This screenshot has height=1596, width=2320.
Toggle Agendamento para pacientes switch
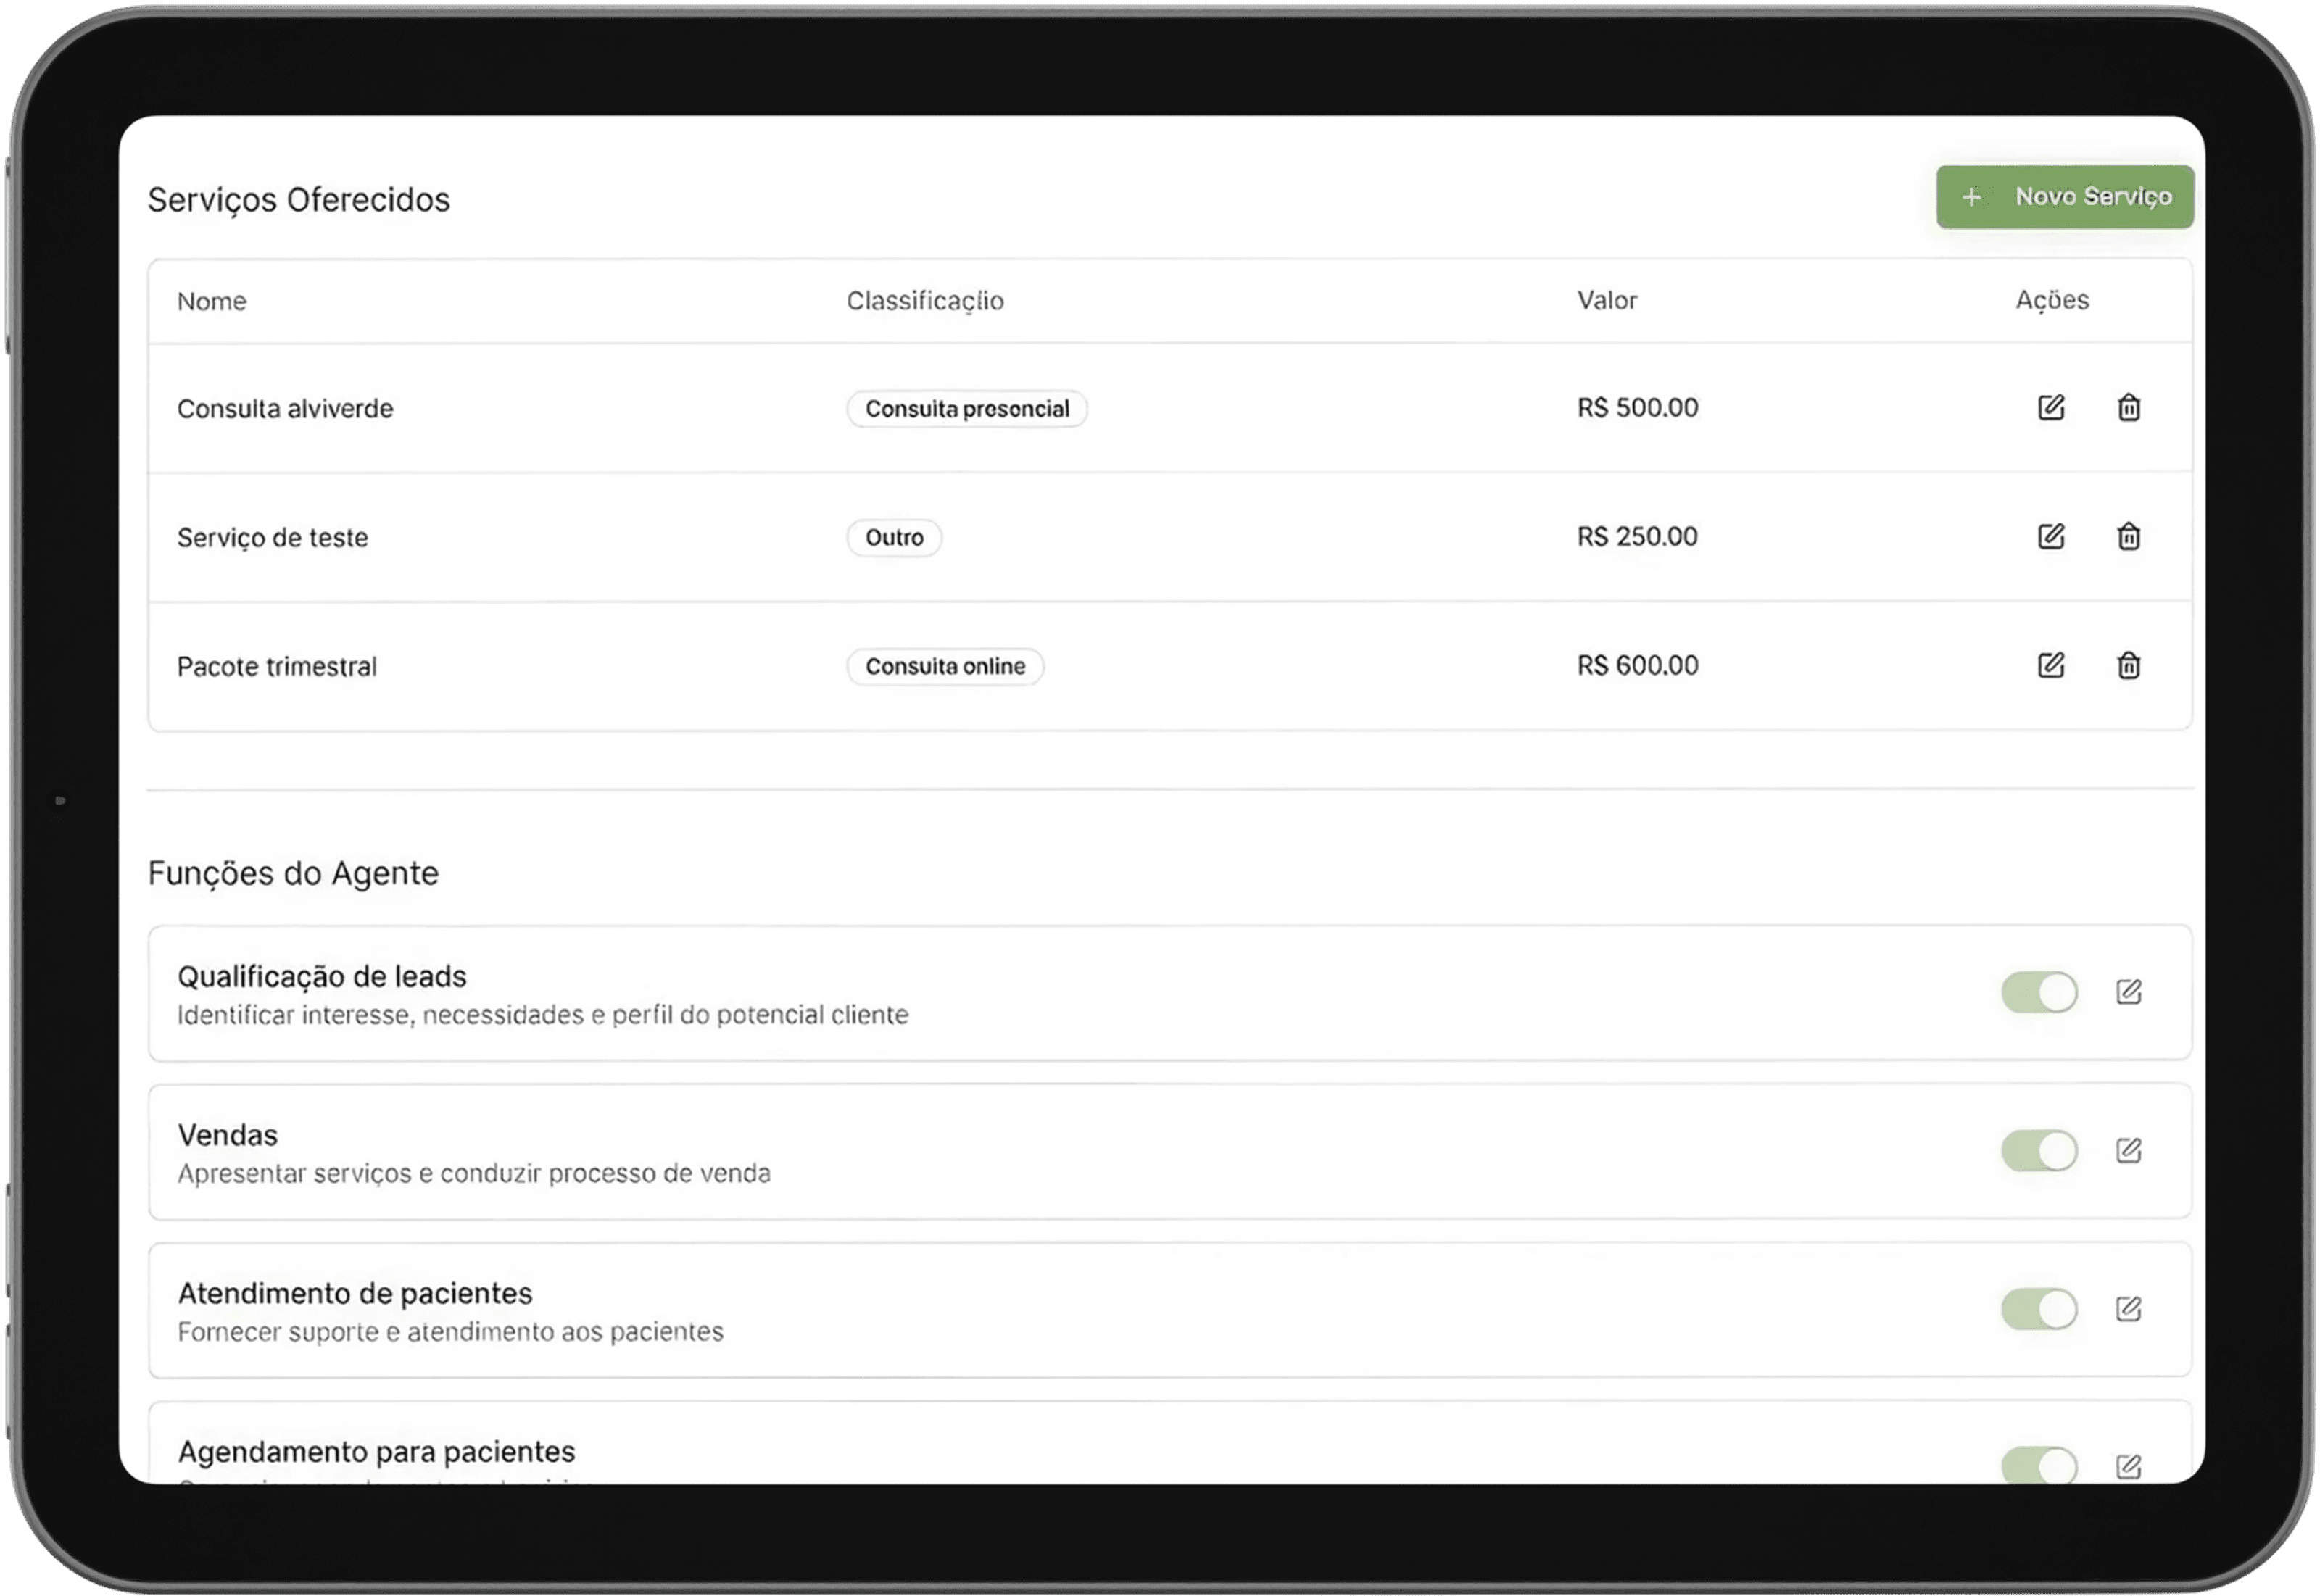pos(2040,1467)
